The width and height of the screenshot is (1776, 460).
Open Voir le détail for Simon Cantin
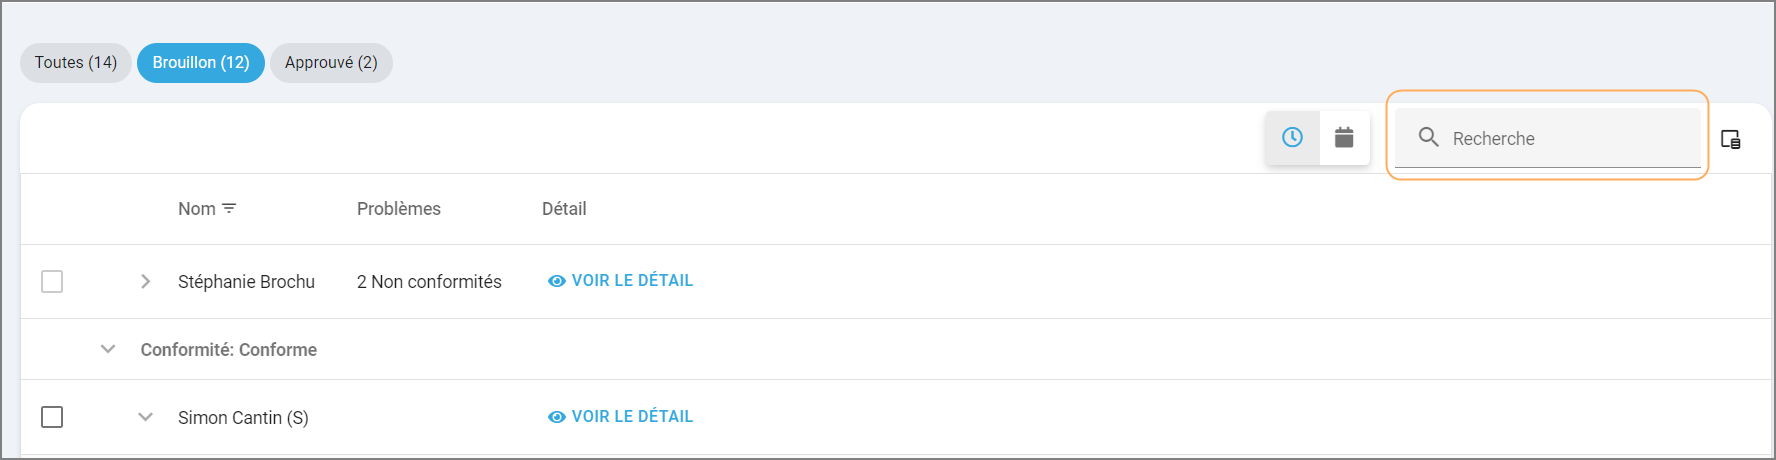pyautogui.click(x=632, y=417)
